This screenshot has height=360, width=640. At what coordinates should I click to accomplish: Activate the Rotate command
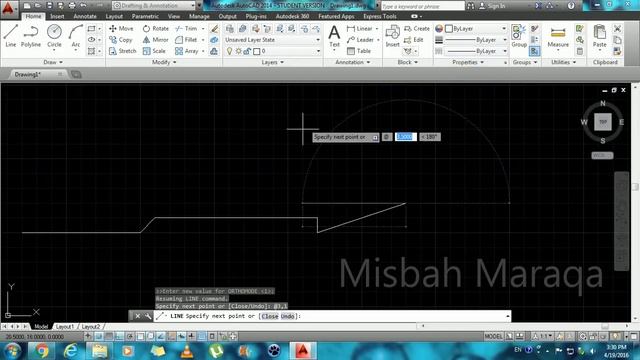[156, 29]
